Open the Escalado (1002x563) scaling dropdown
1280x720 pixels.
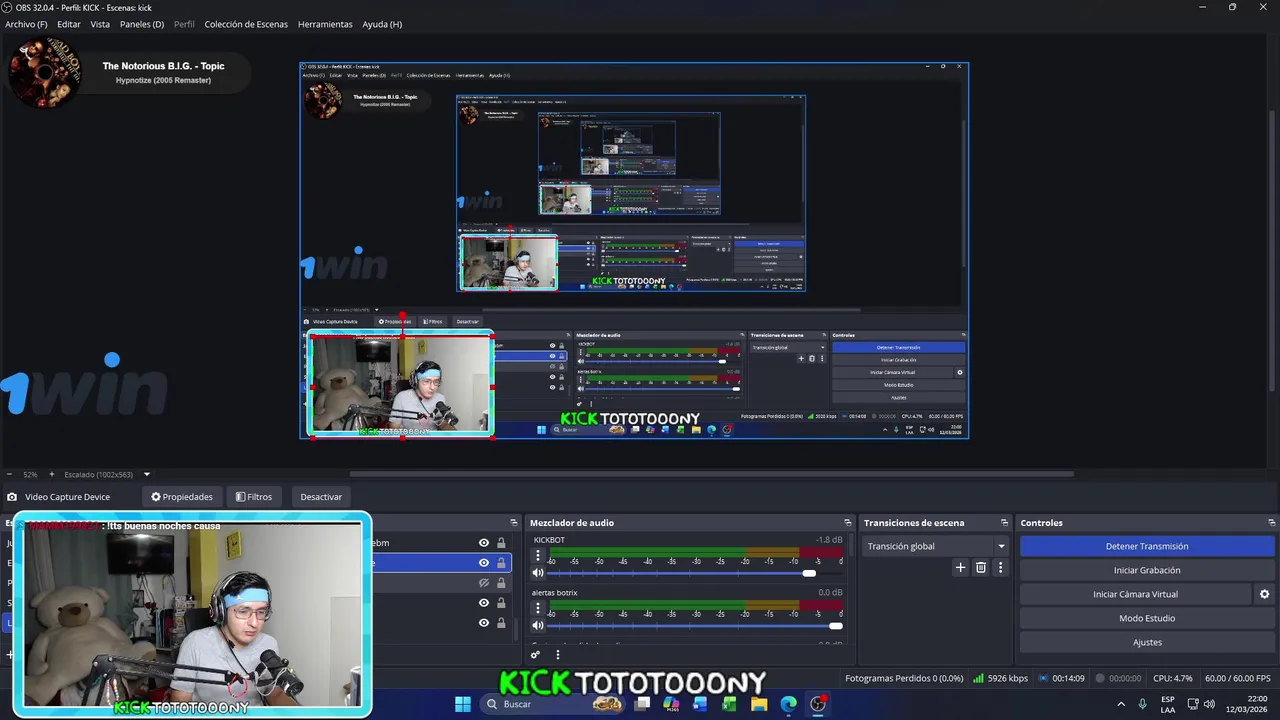pos(107,474)
